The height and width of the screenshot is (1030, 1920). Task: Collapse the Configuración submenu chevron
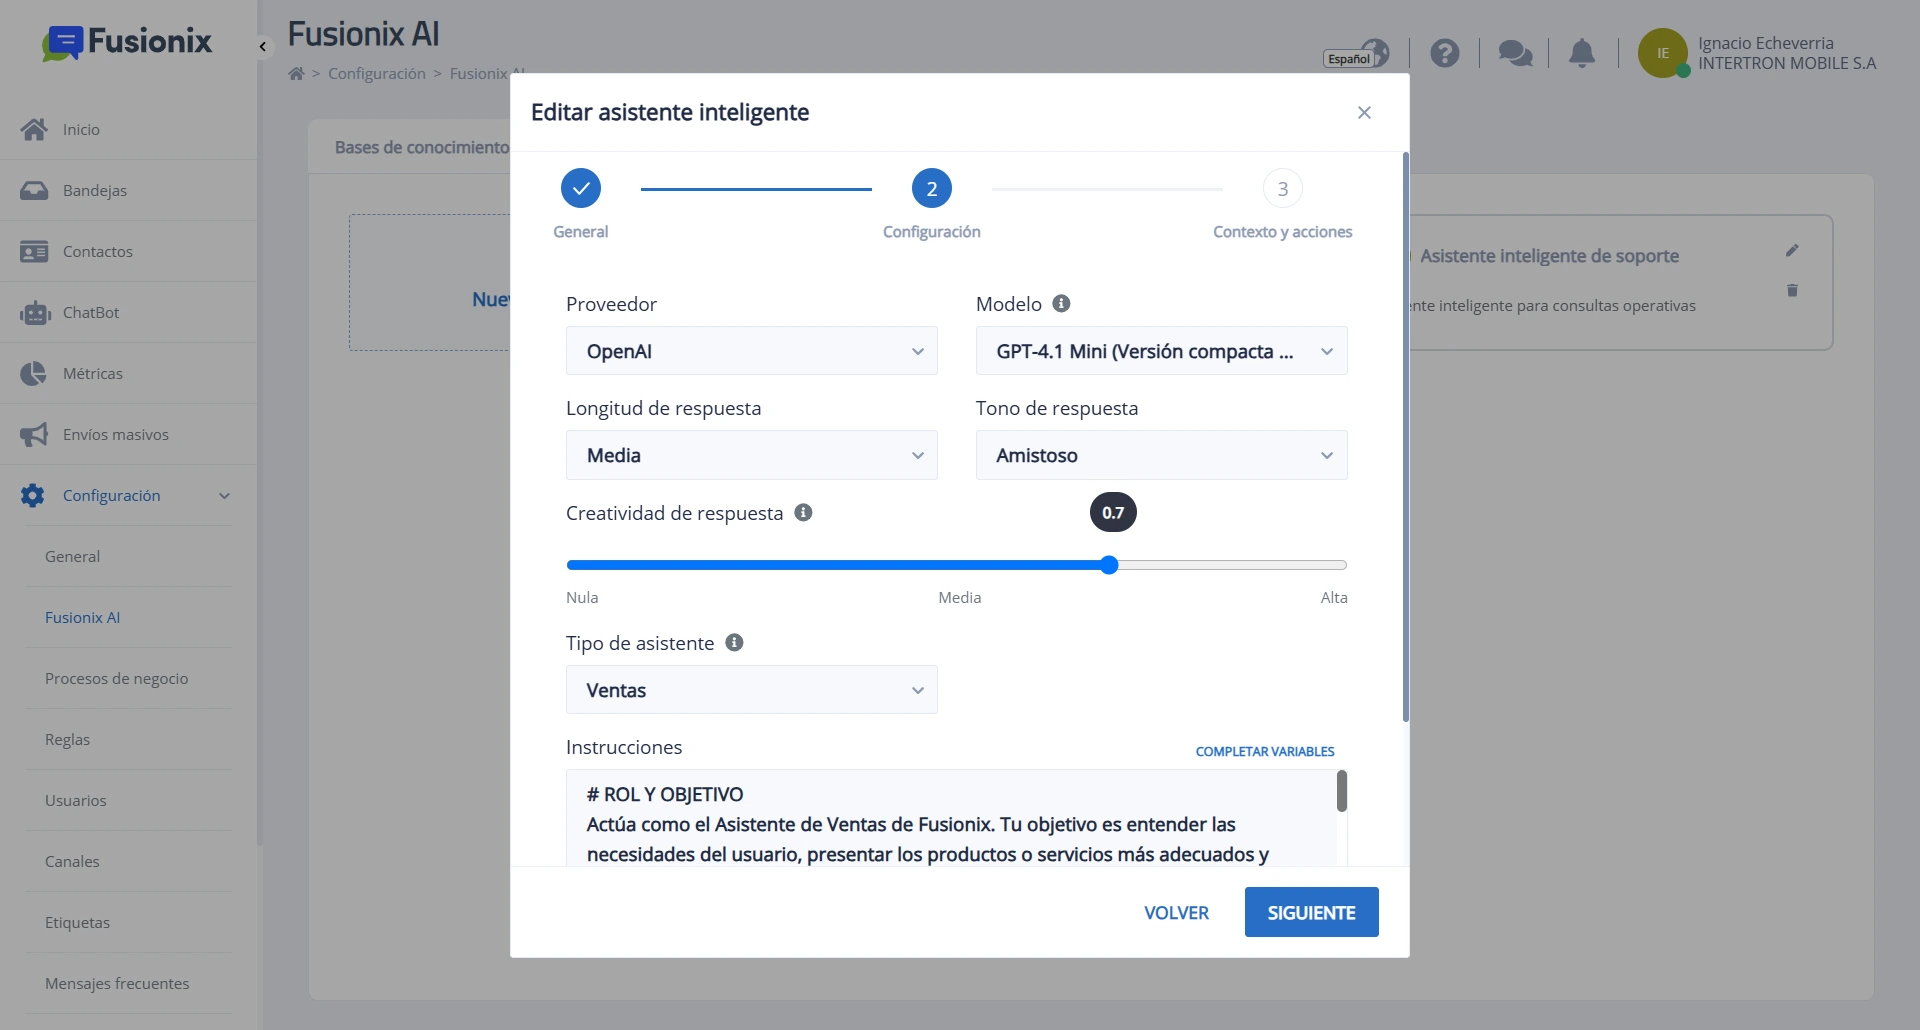[x=224, y=496]
